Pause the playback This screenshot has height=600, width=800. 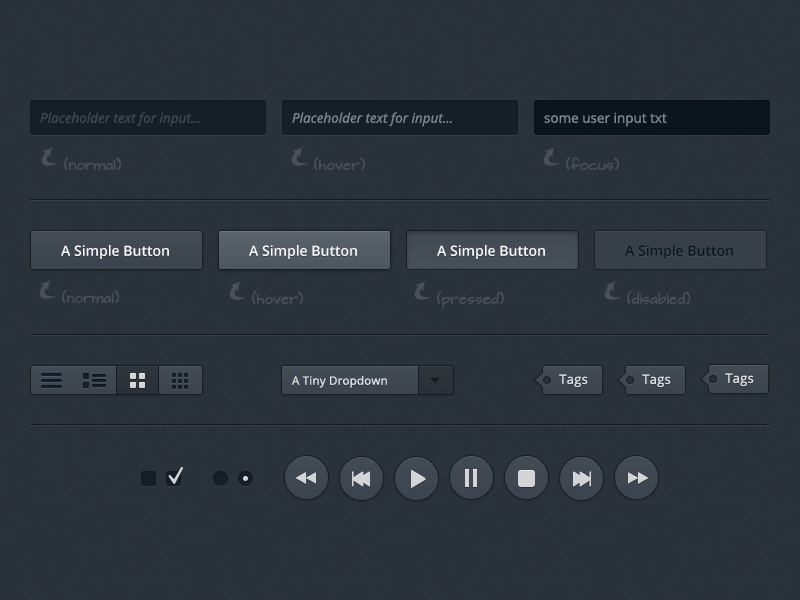pos(471,478)
